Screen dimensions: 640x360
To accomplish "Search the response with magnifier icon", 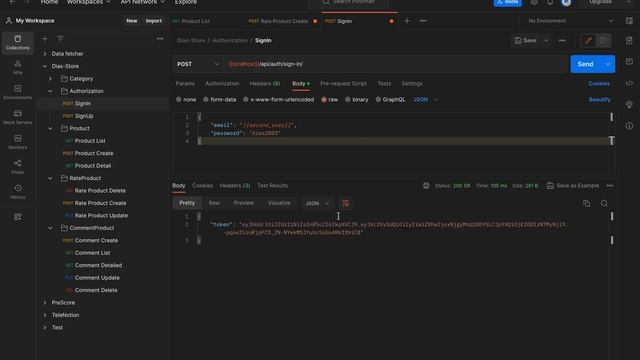I will (604, 203).
